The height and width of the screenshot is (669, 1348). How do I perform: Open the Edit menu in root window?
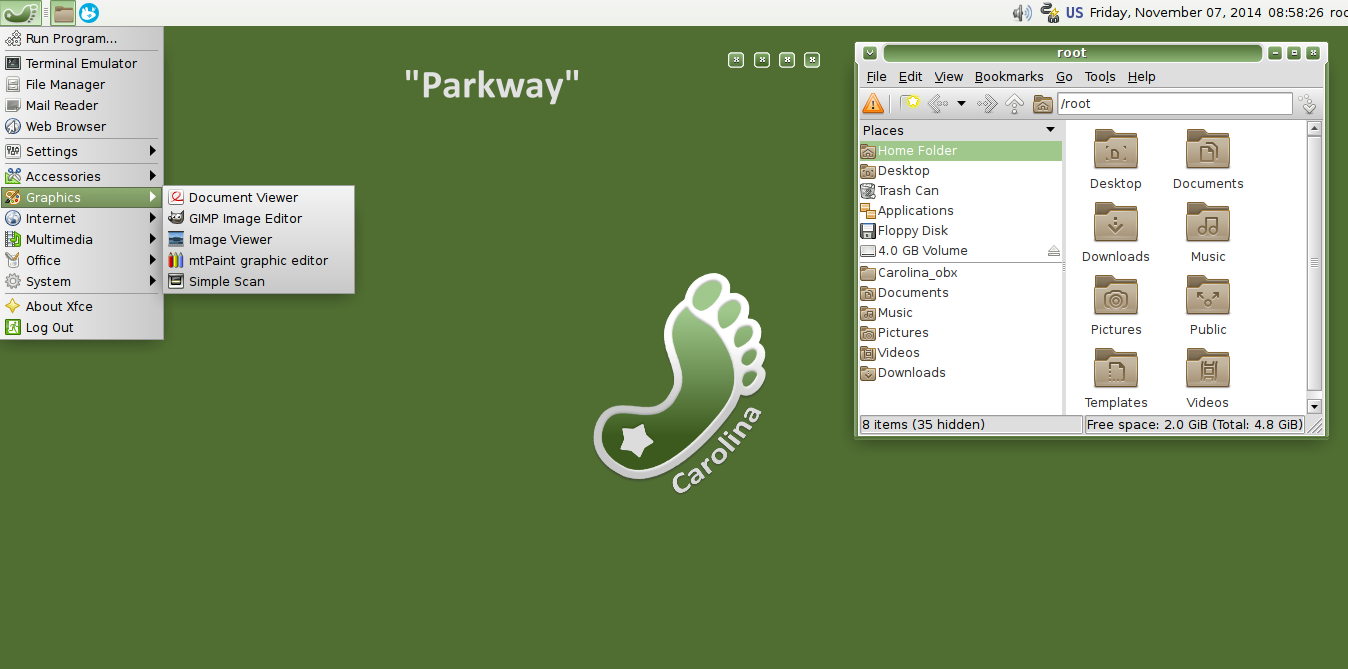(910, 76)
